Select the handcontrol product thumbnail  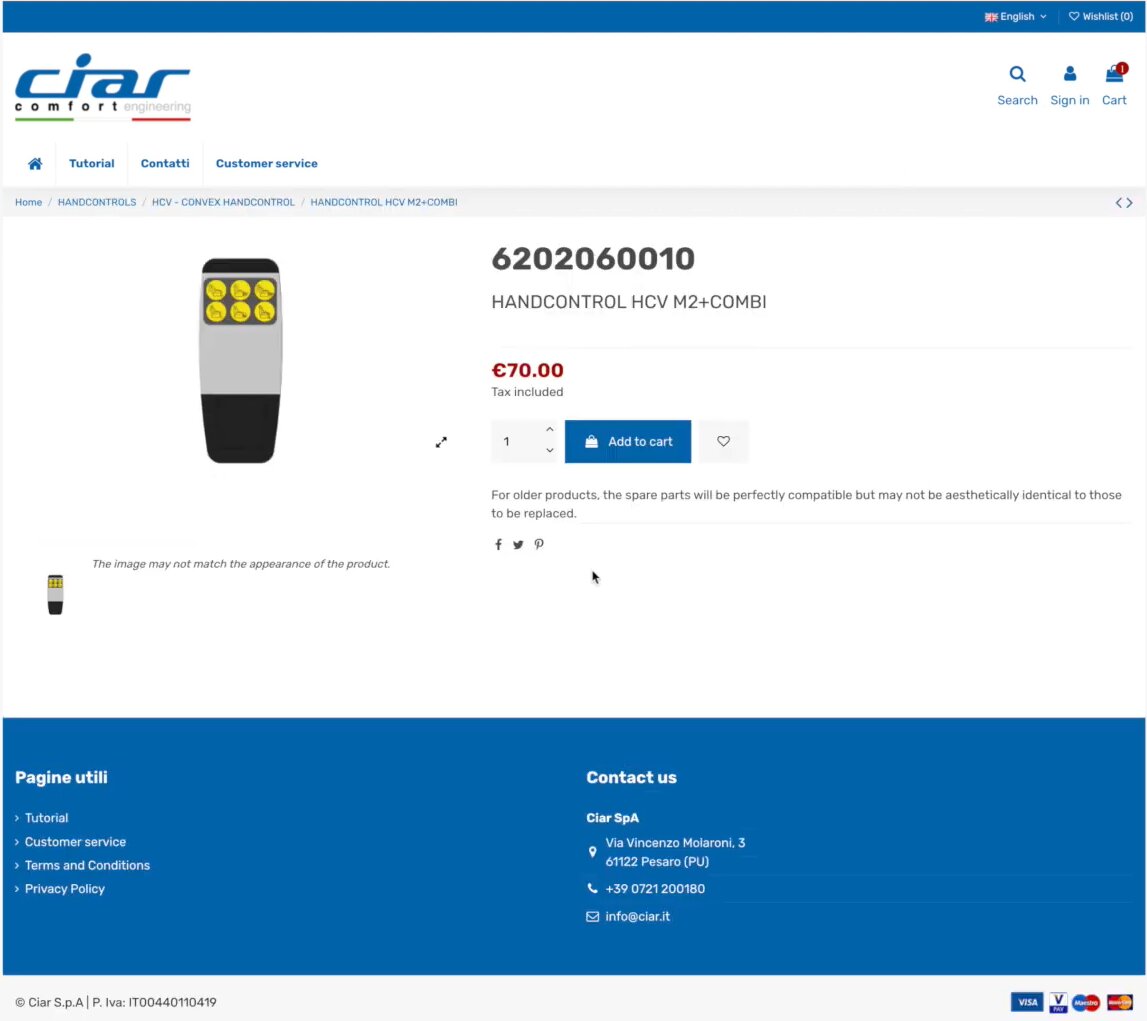(56, 594)
